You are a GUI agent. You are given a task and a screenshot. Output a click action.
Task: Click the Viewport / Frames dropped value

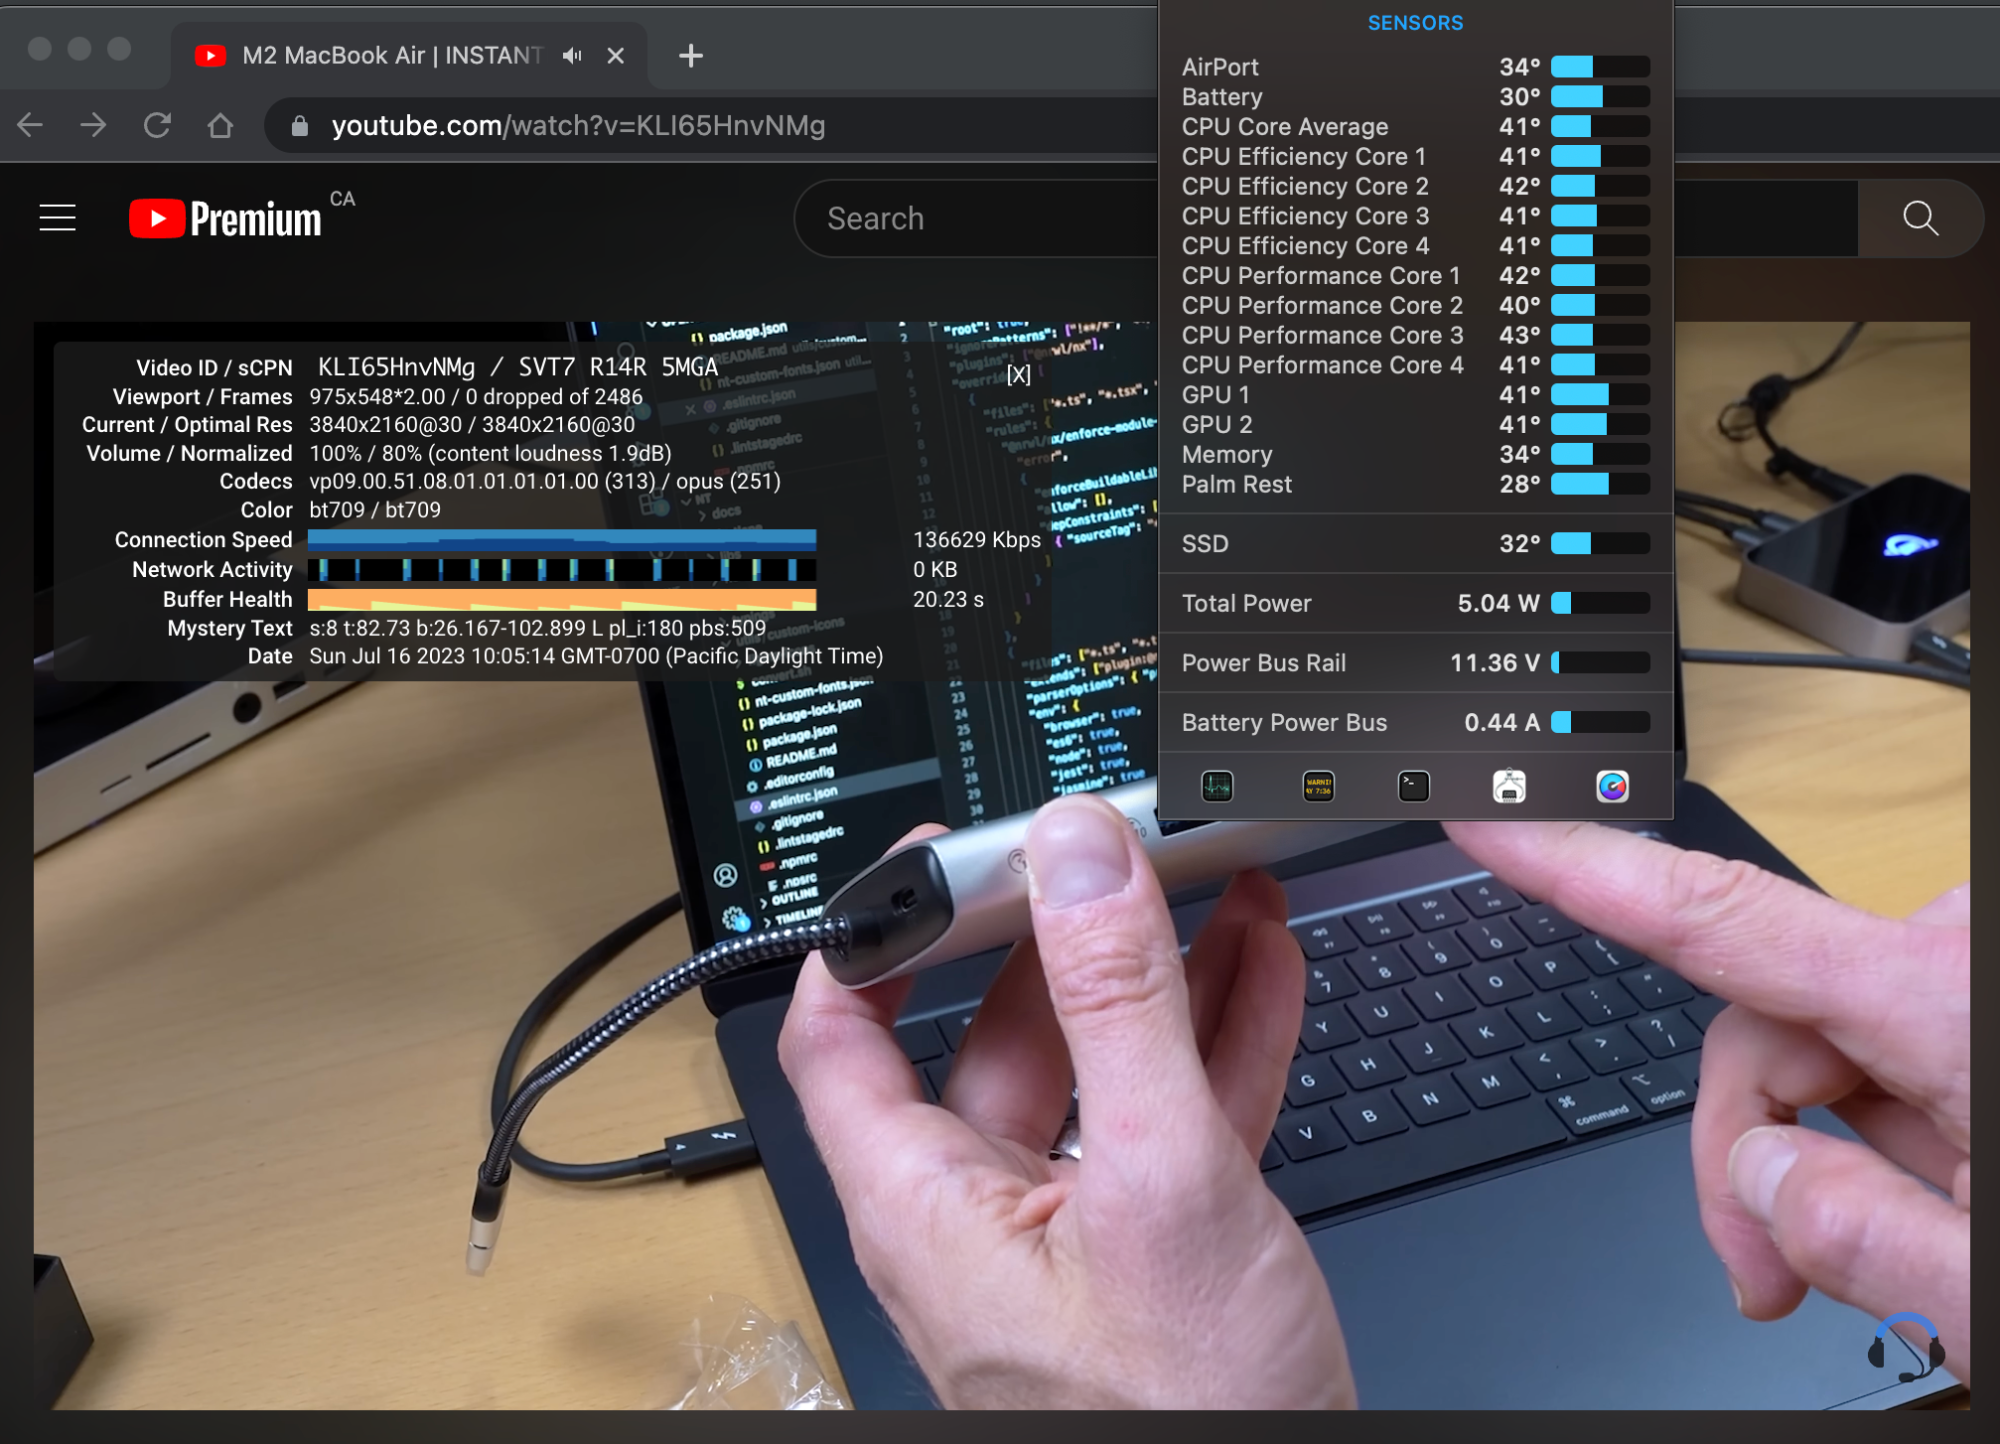click(x=476, y=397)
